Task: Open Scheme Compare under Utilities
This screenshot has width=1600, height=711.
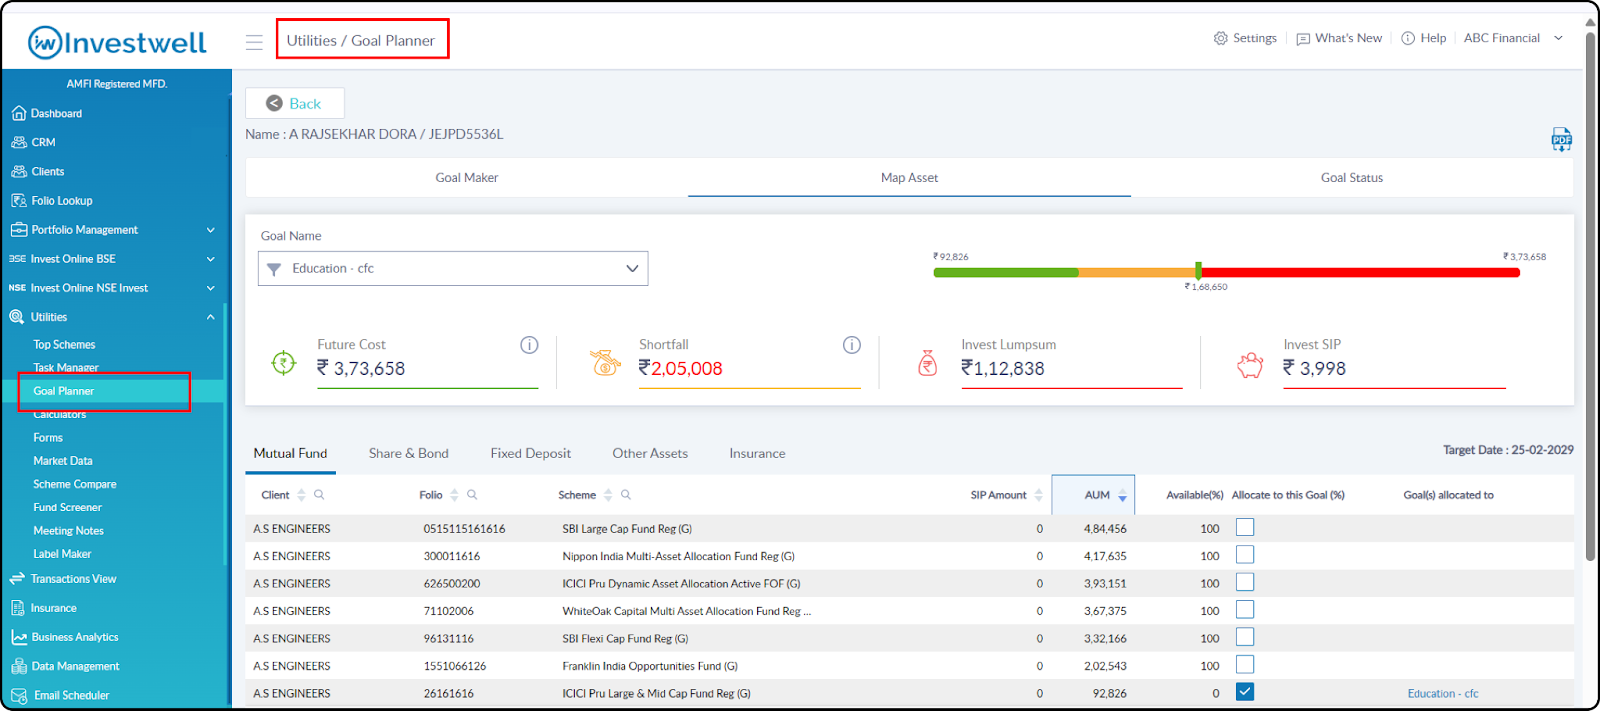Action: [x=75, y=484]
